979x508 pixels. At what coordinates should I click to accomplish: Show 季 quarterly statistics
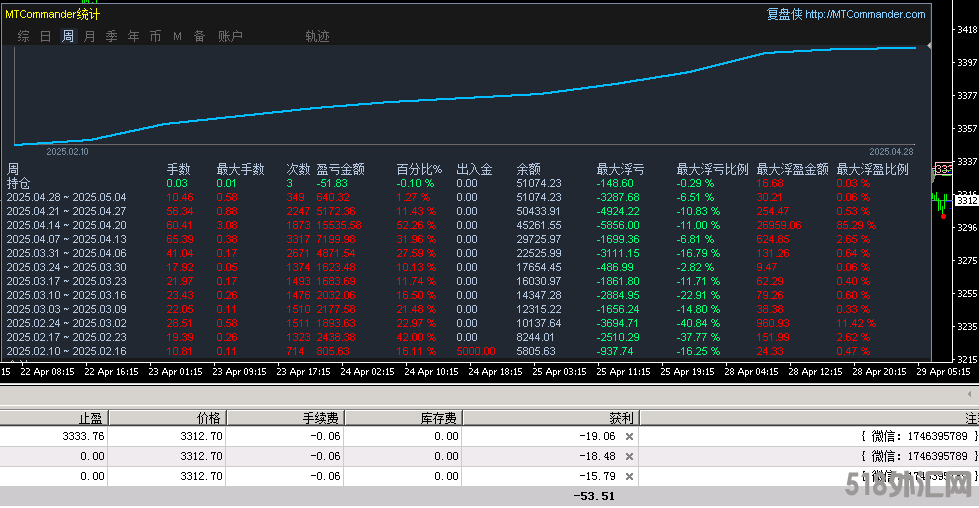[x=111, y=36]
